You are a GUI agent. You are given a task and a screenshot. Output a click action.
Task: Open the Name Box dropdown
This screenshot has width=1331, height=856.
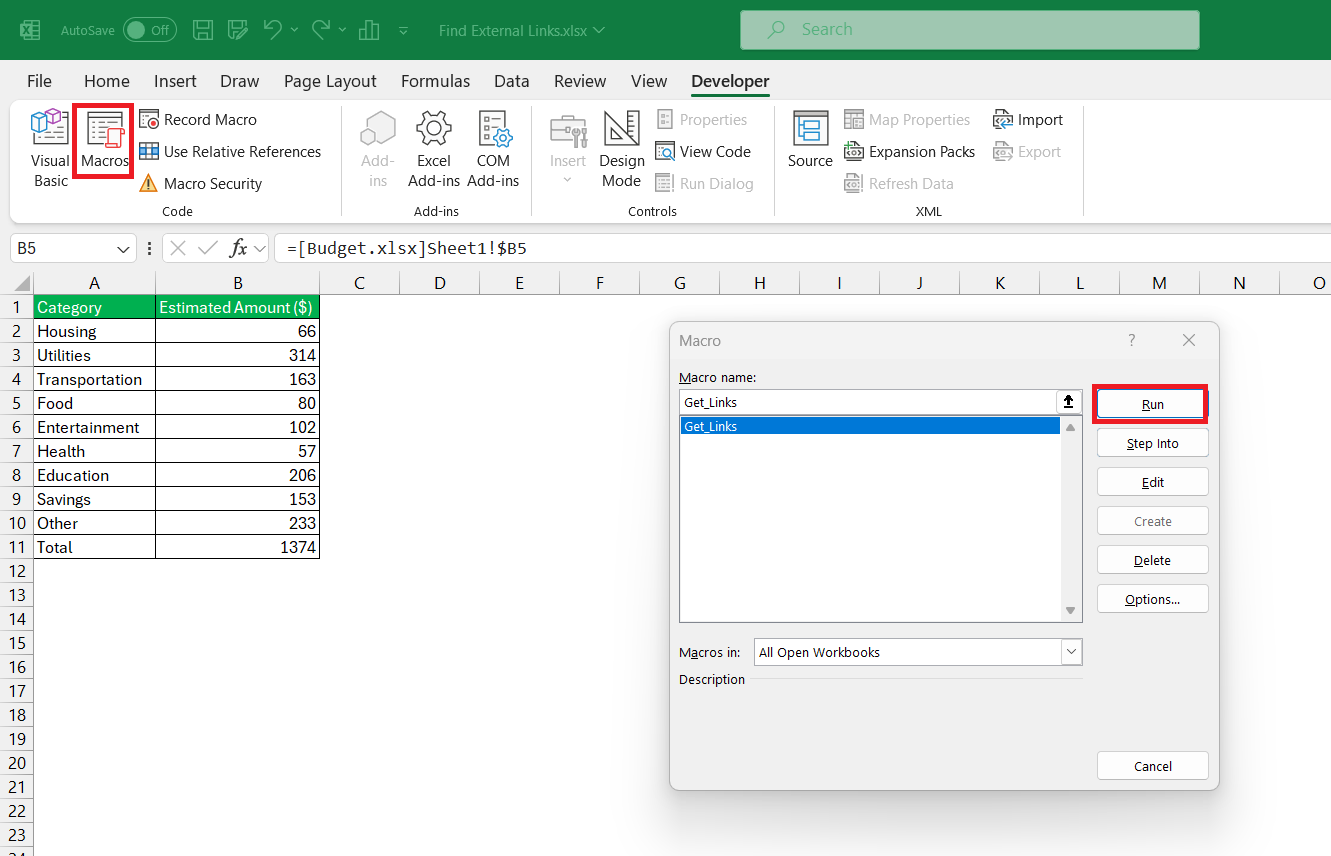(123, 247)
